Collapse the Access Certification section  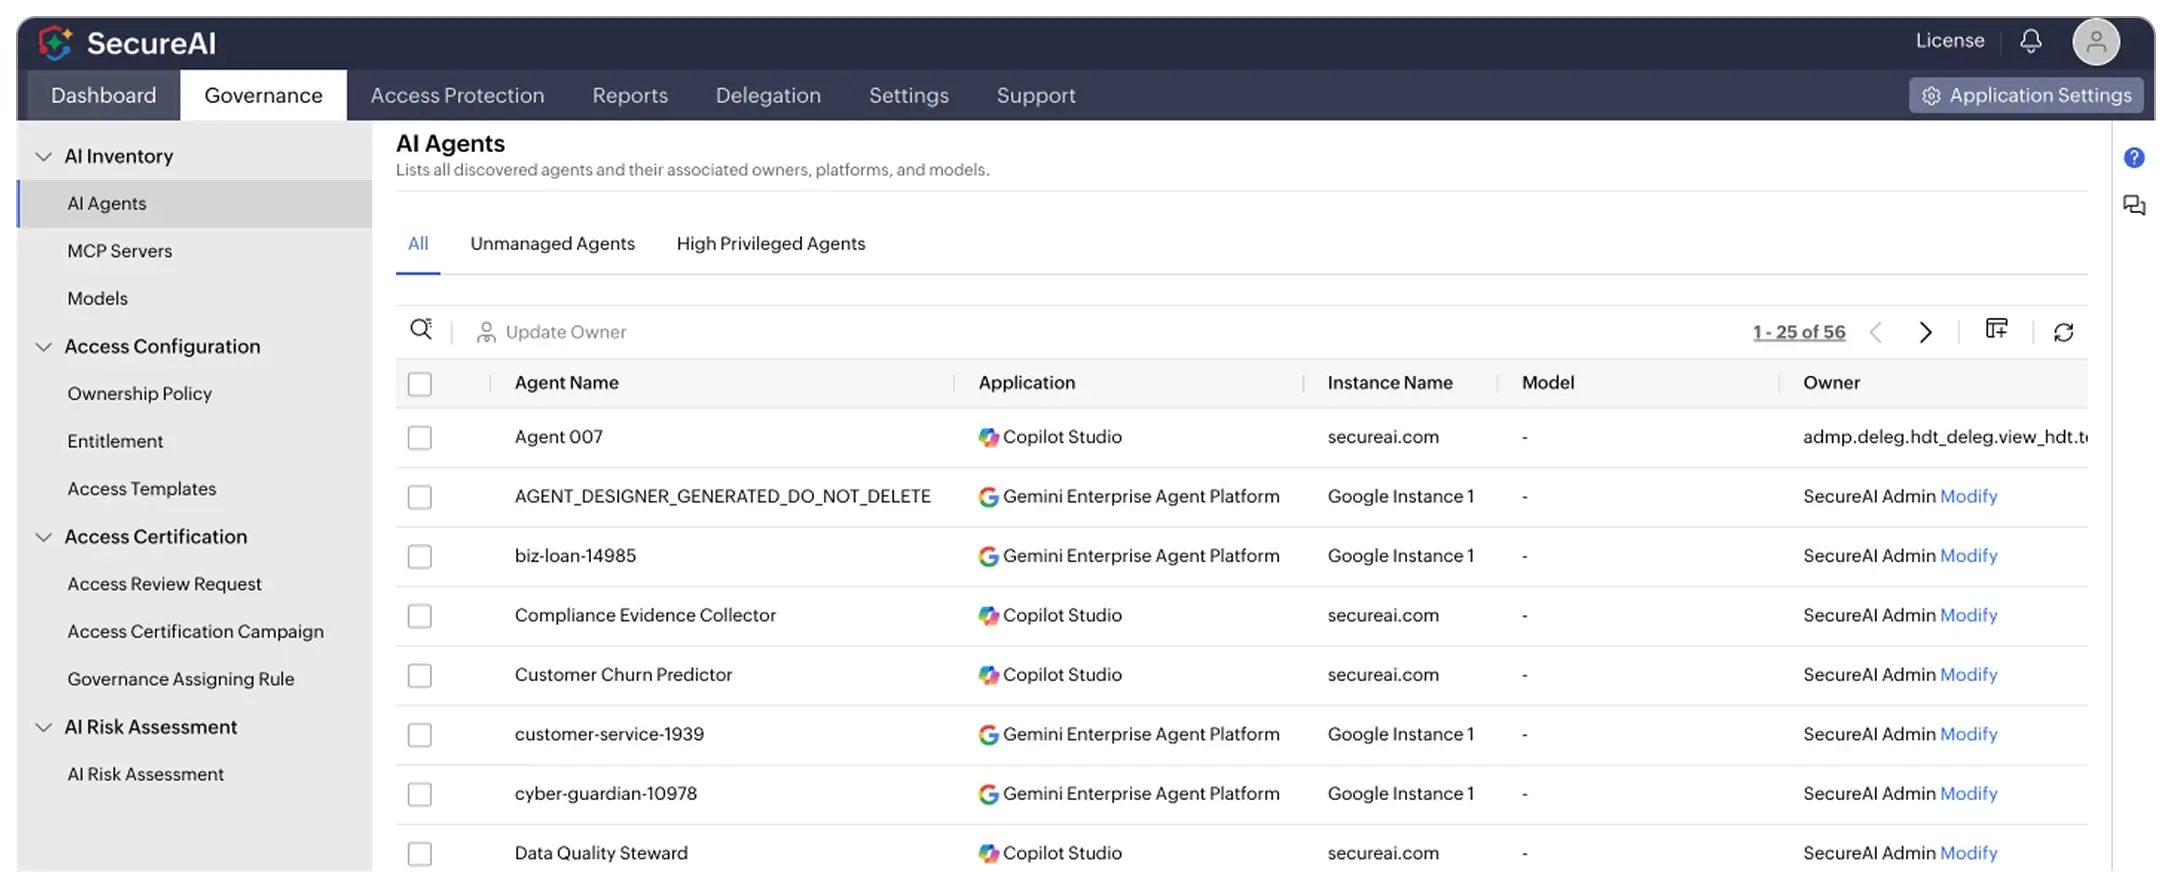pyautogui.click(x=43, y=537)
